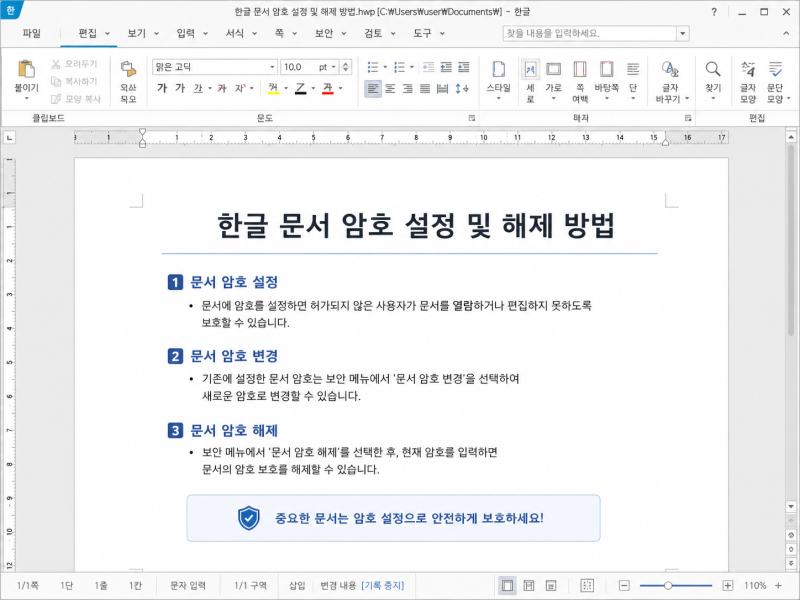Apply bold with the first 가 button
Viewport: 800px width, 600px height.
click(x=162, y=88)
